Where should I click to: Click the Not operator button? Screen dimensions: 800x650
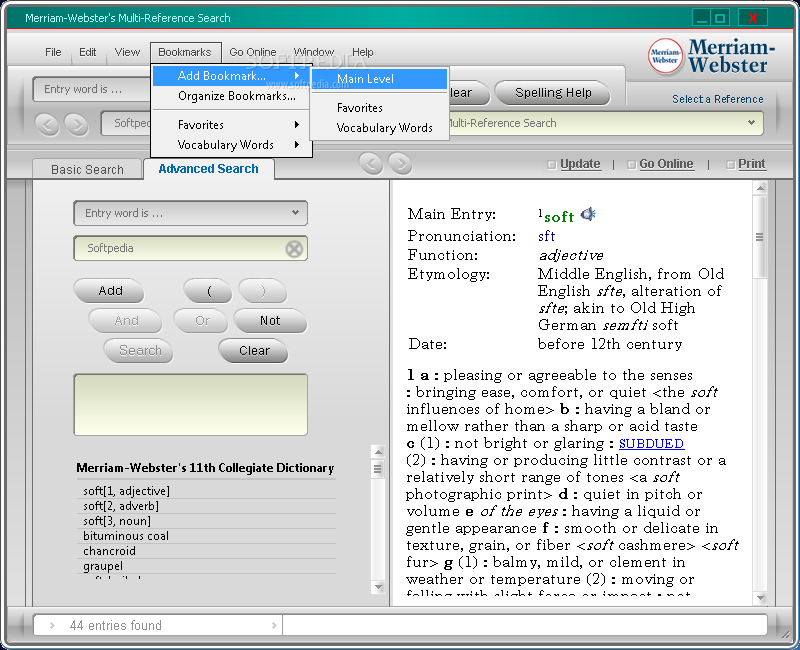click(270, 321)
